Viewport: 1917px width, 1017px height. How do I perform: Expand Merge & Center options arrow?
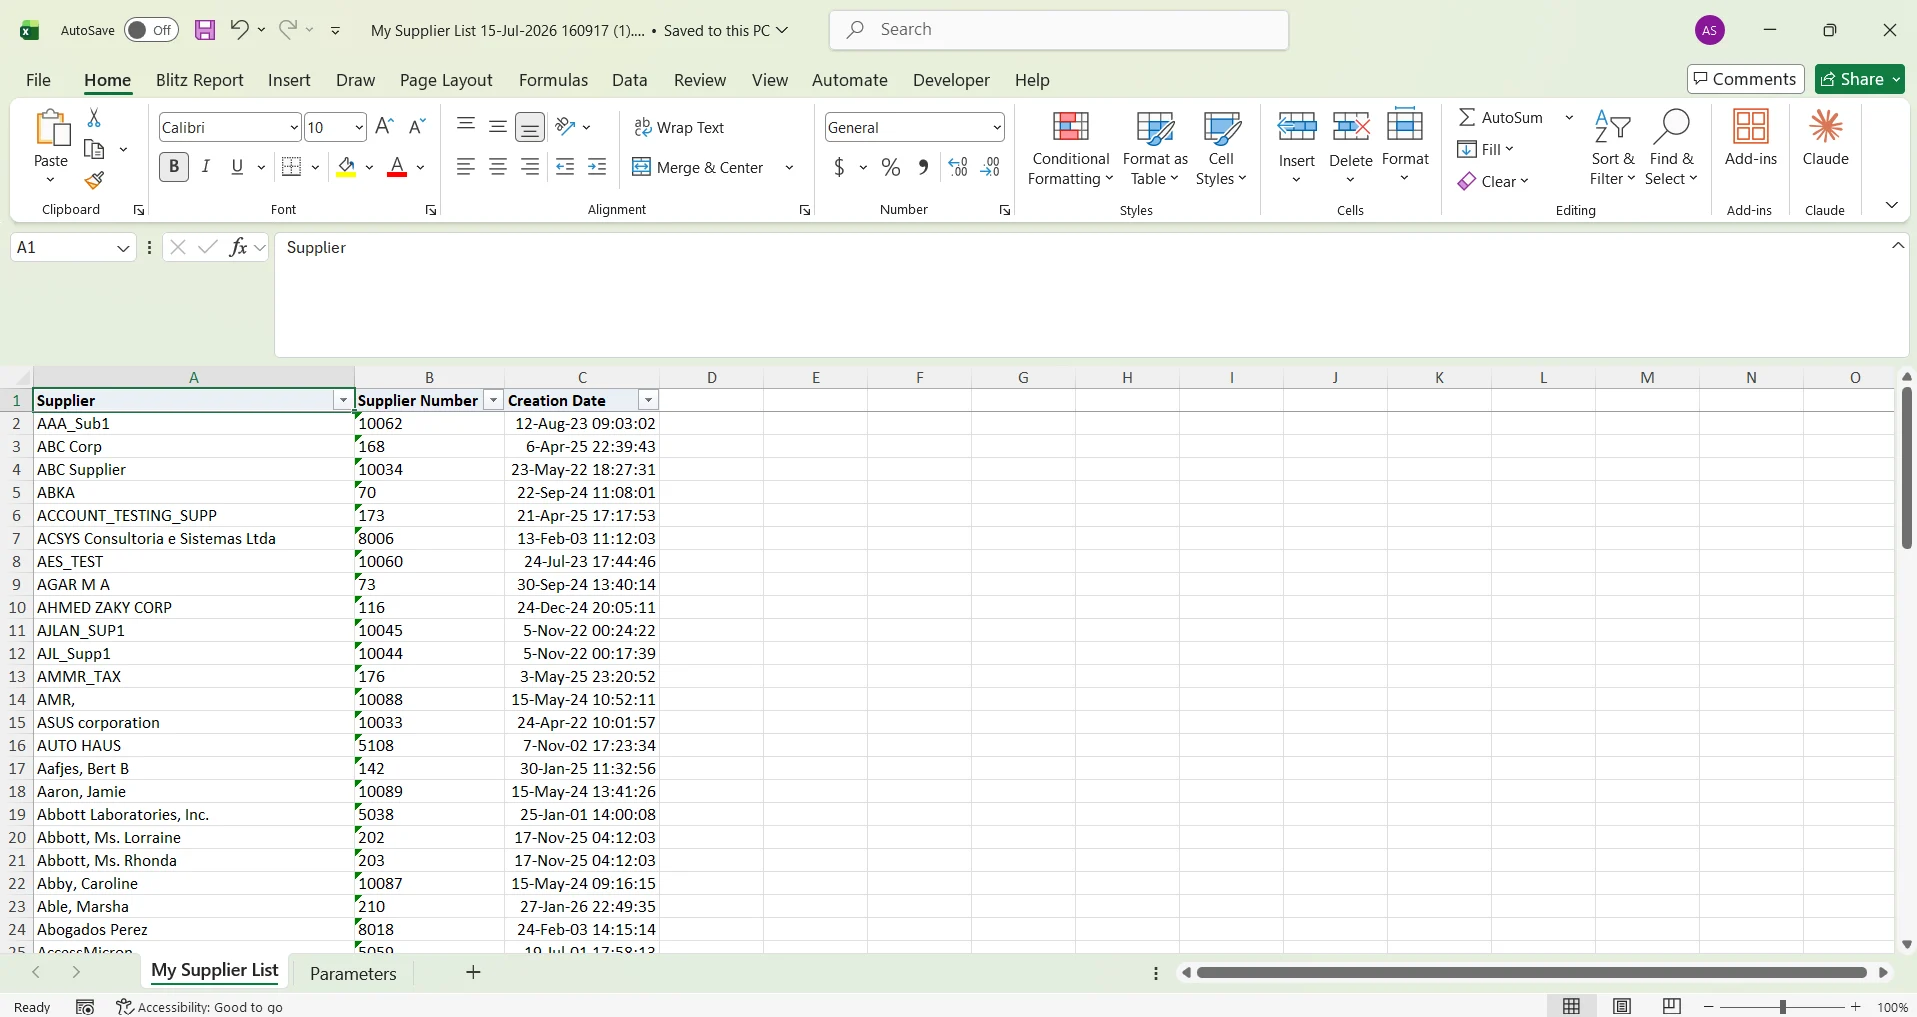(789, 167)
